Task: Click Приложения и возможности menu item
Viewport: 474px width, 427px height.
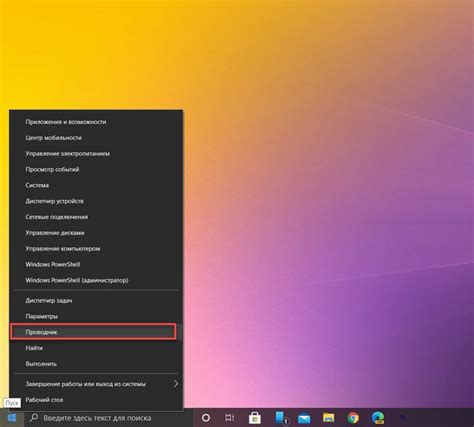Action: [x=96, y=122]
